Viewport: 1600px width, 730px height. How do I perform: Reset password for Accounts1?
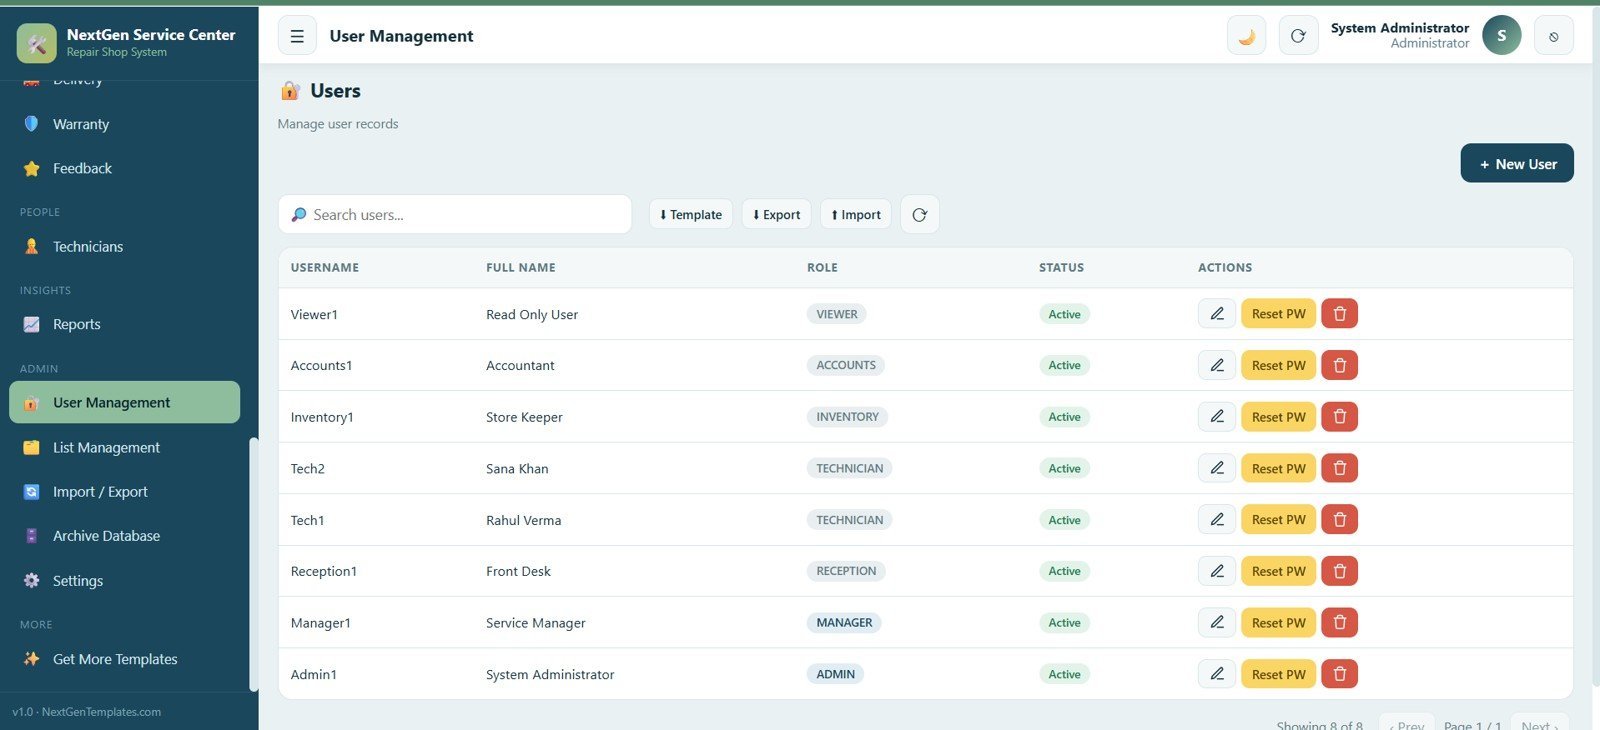pyautogui.click(x=1278, y=365)
